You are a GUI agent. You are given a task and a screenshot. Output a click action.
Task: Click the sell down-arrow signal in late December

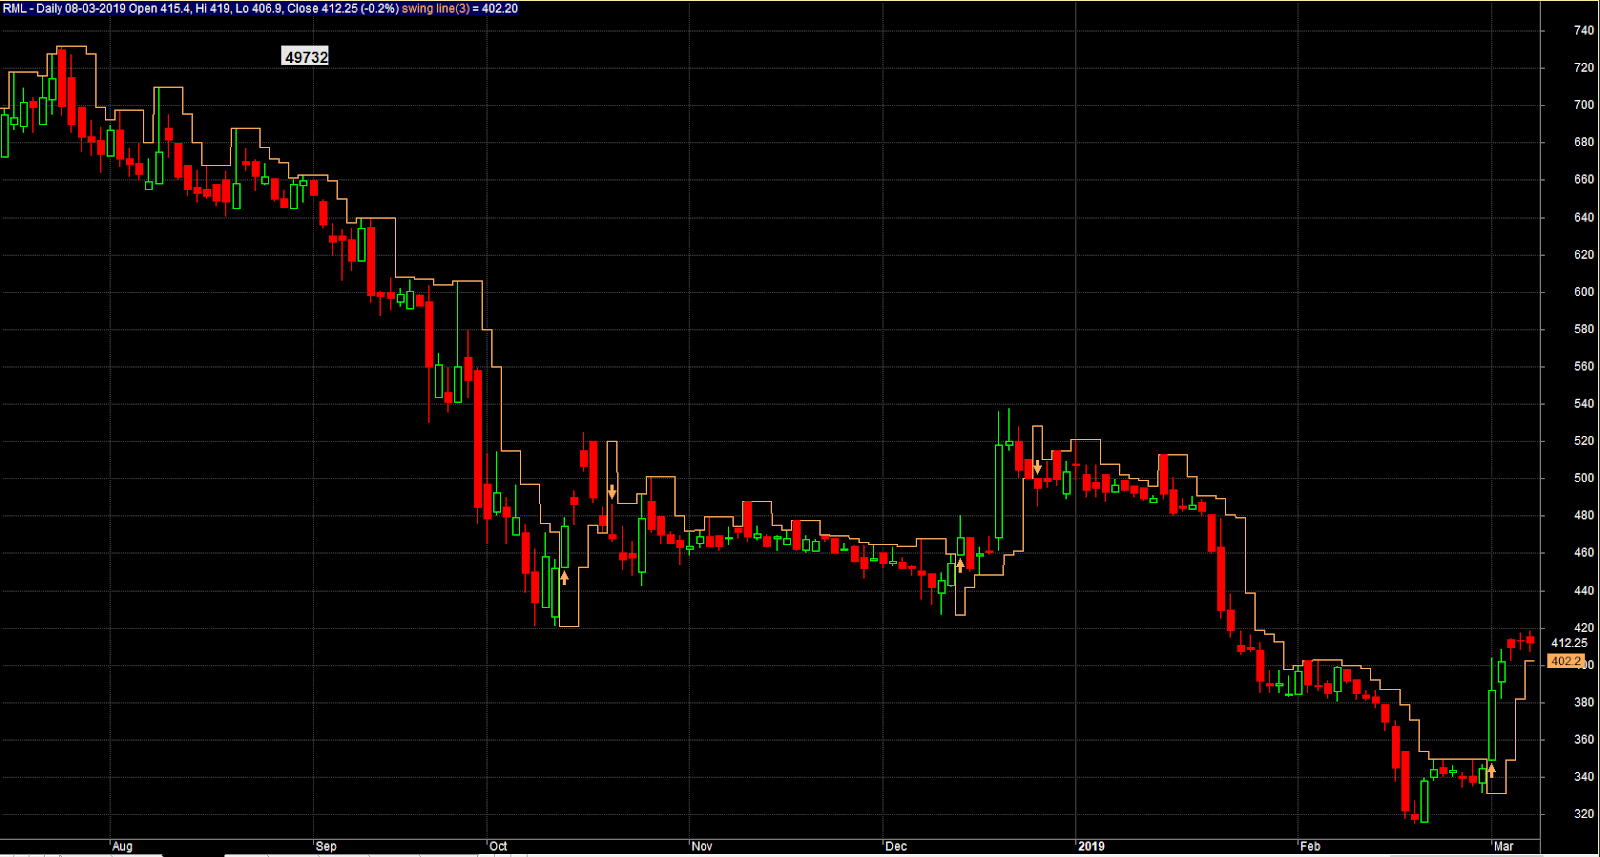coord(1037,467)
